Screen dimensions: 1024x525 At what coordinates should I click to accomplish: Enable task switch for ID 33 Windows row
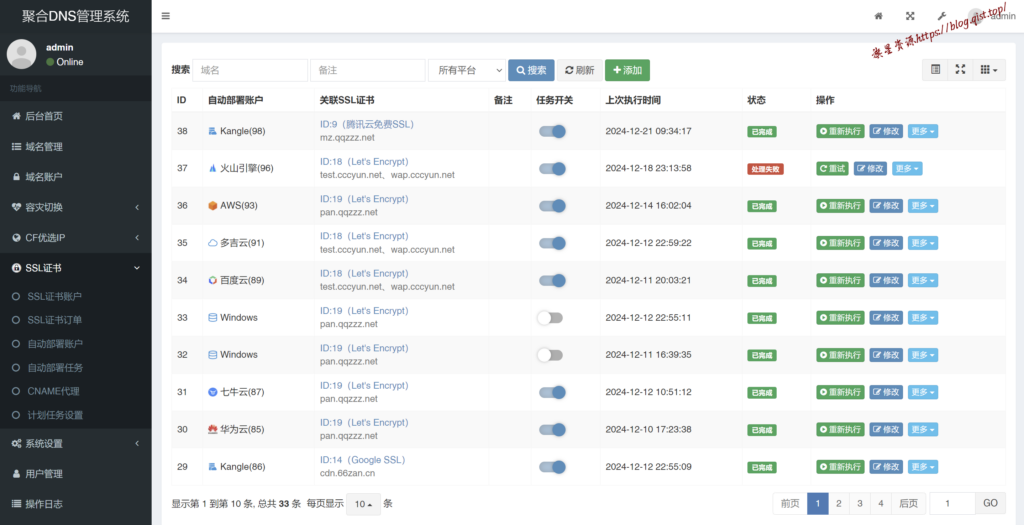click(550, 318)
